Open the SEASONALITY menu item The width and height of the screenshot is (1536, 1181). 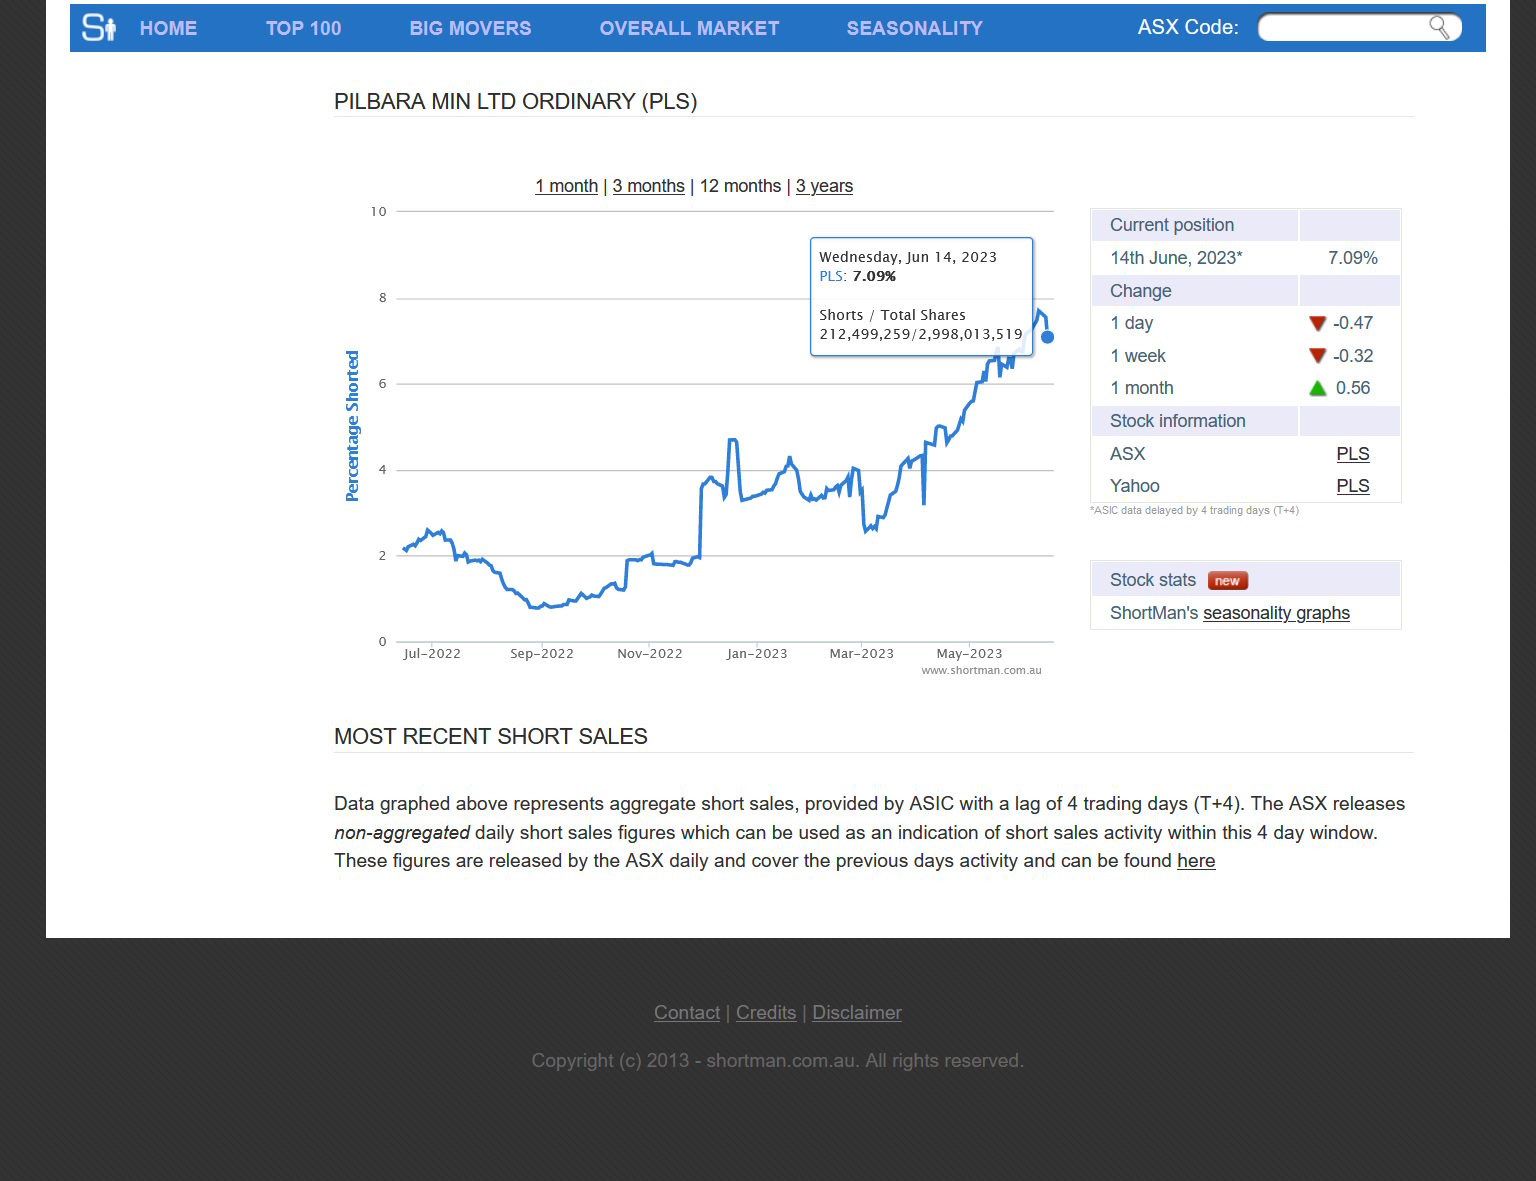click(x=914, y=28)
